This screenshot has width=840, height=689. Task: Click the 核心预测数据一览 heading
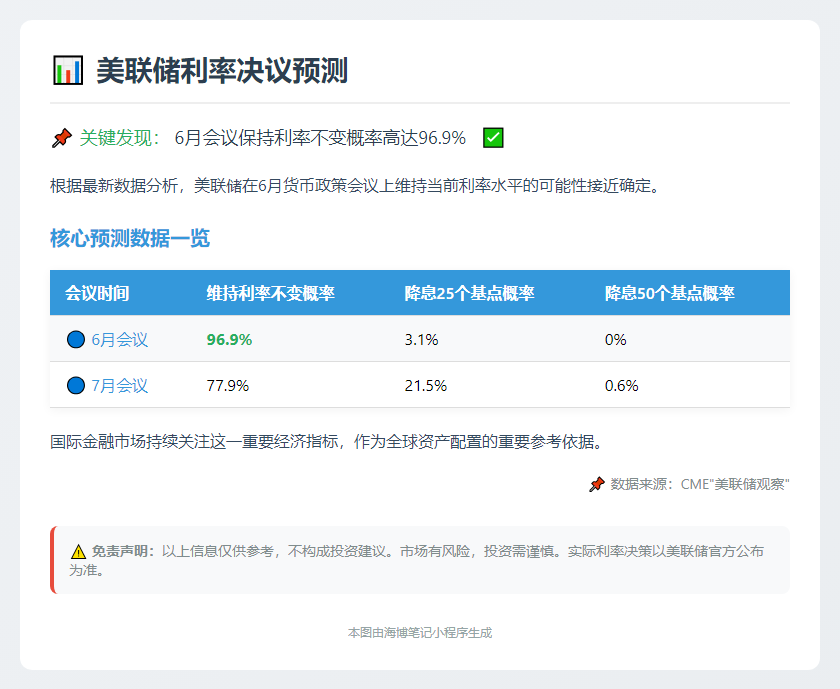tap(130, 238)
